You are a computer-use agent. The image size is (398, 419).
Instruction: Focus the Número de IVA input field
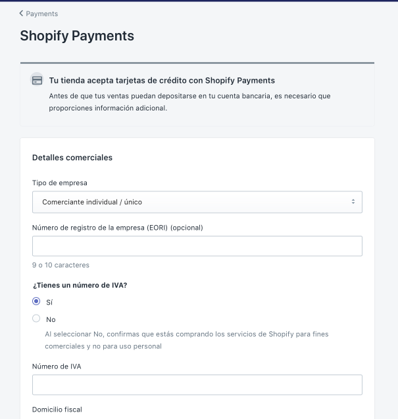tap(197, 385)
